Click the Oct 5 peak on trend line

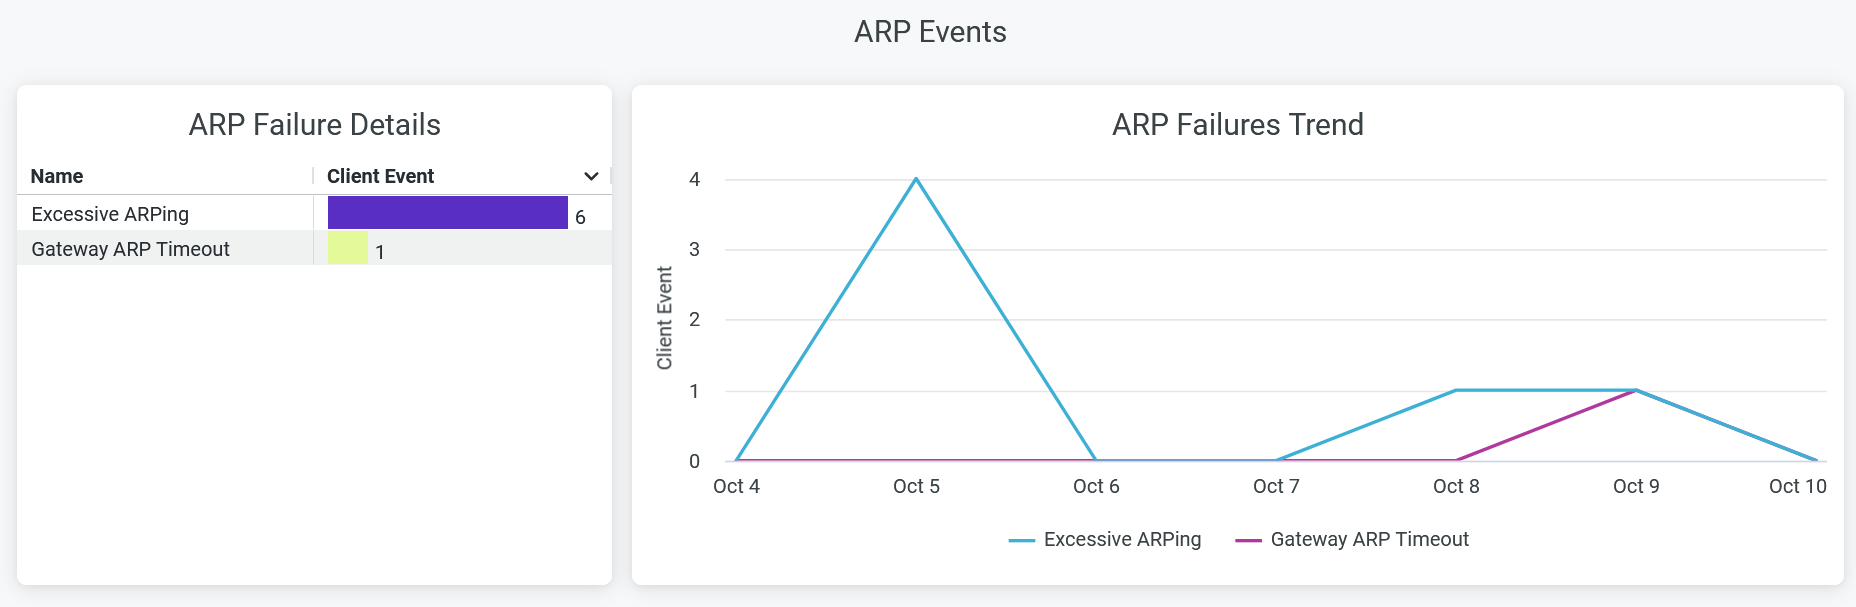click(916, 179)
